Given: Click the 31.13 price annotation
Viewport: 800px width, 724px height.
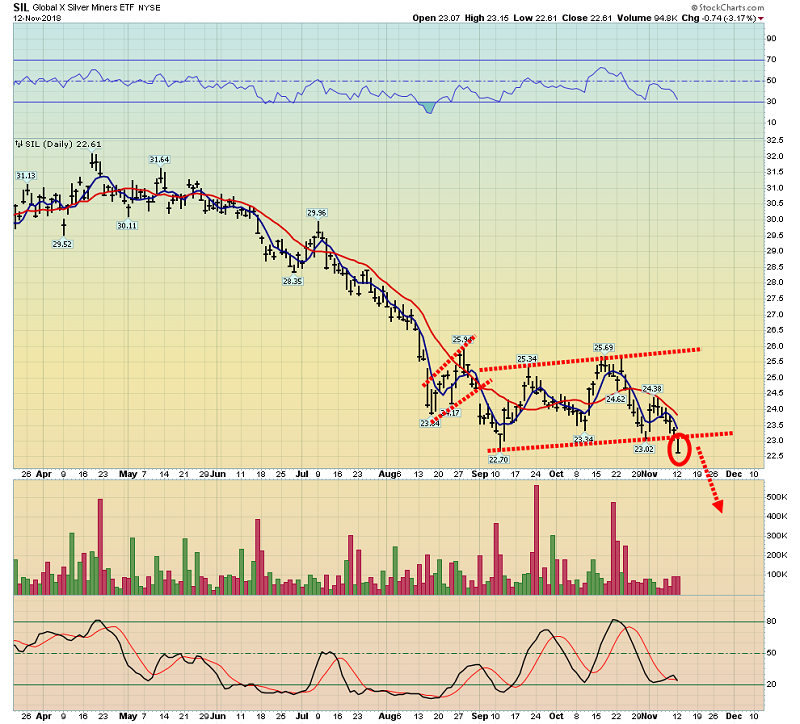Looking at the screenshot, I should click(26, 176).
